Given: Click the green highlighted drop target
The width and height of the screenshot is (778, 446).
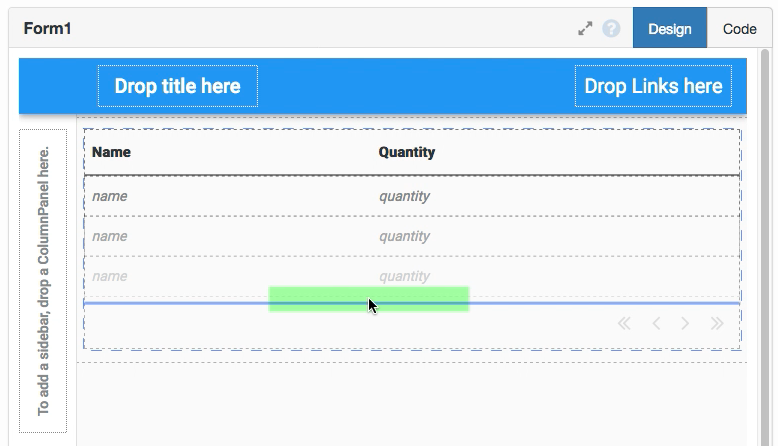Looking at the screenshot, I should (x=368, y=299).
